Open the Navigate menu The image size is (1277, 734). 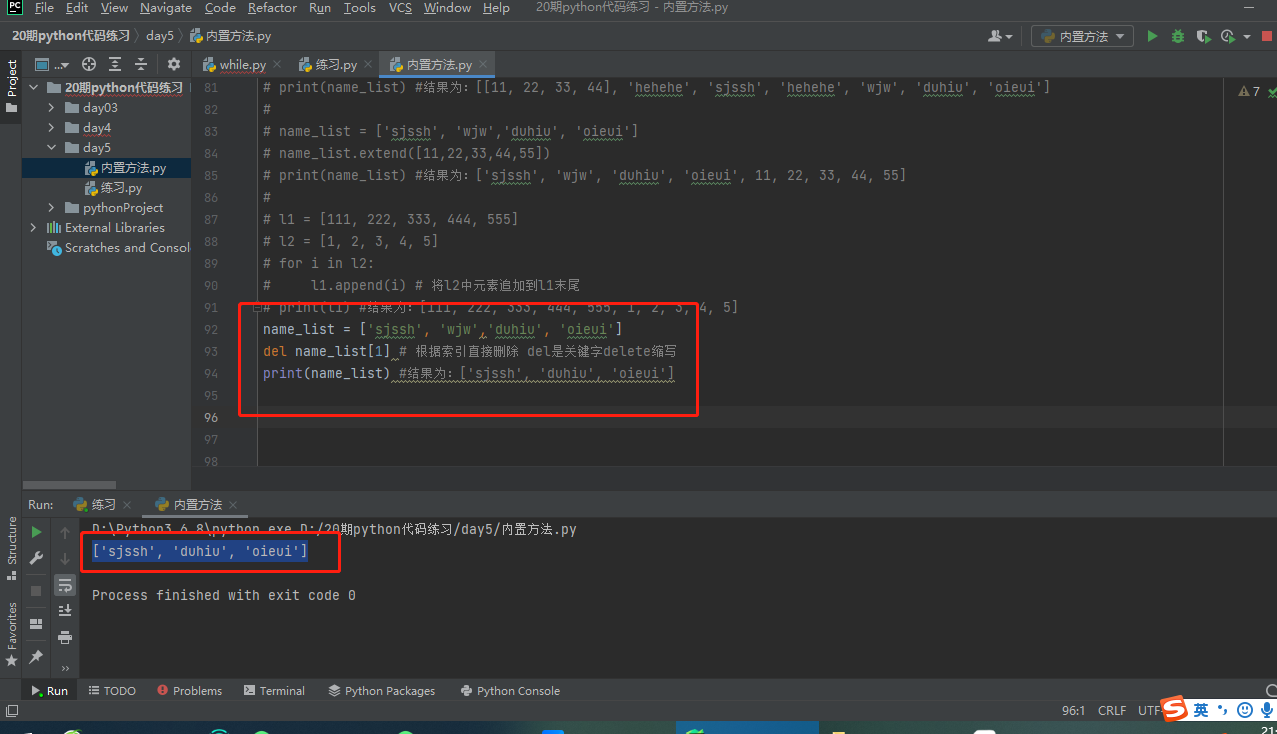(x=166, y=8)
